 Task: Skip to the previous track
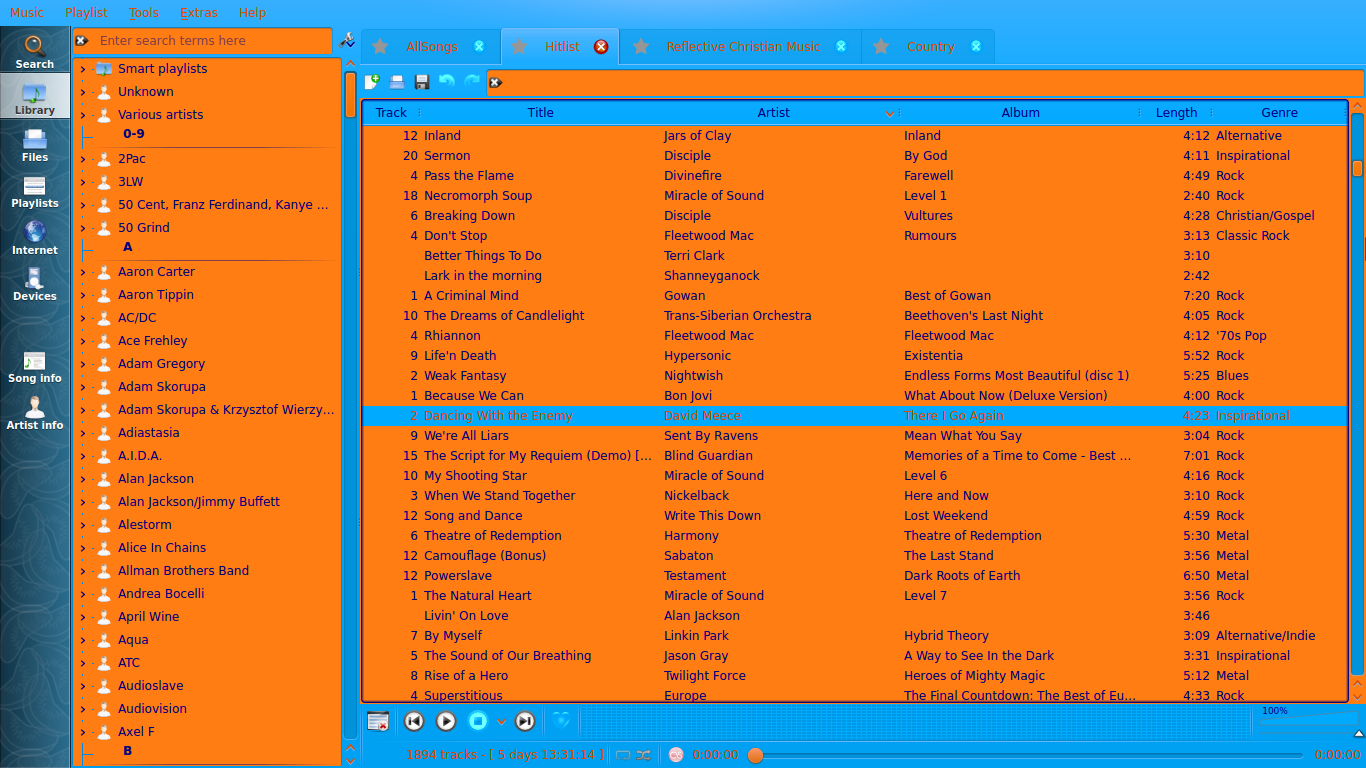[x=413, y=721]
